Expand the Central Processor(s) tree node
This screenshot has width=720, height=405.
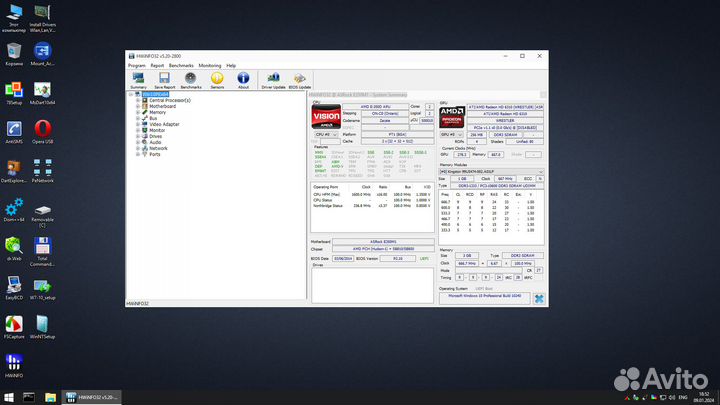pos(138,100)
